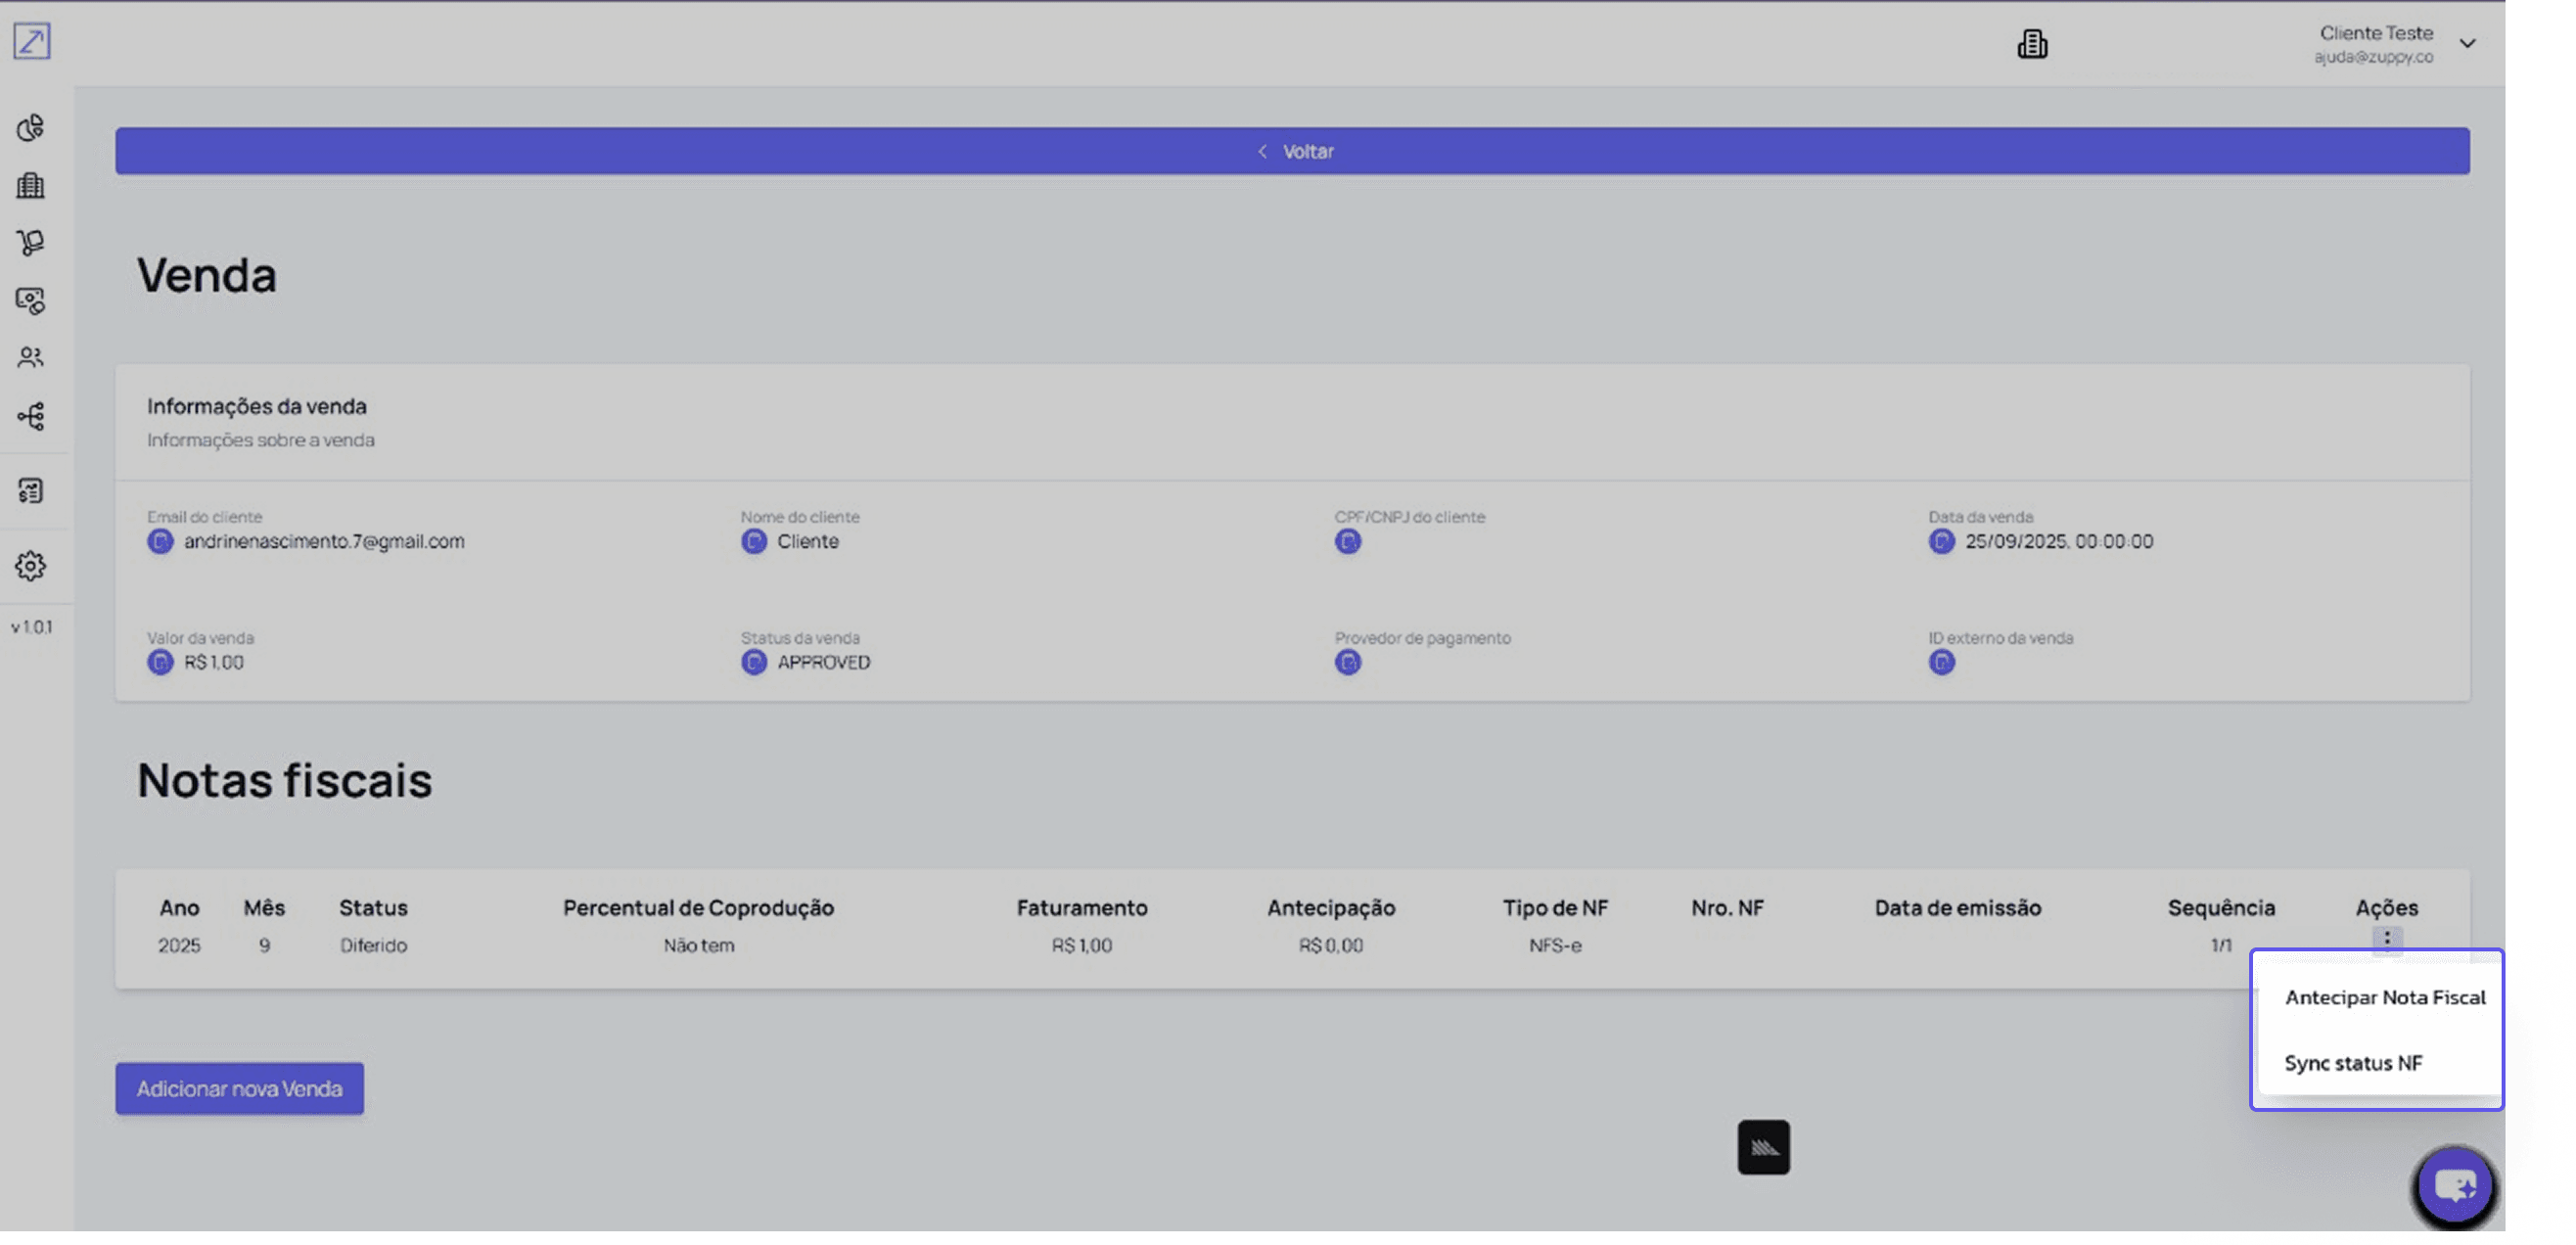2576x1245 pixels.
Task: Open the products hand-truck sidebar icon
Action: (x=31, y=242)
